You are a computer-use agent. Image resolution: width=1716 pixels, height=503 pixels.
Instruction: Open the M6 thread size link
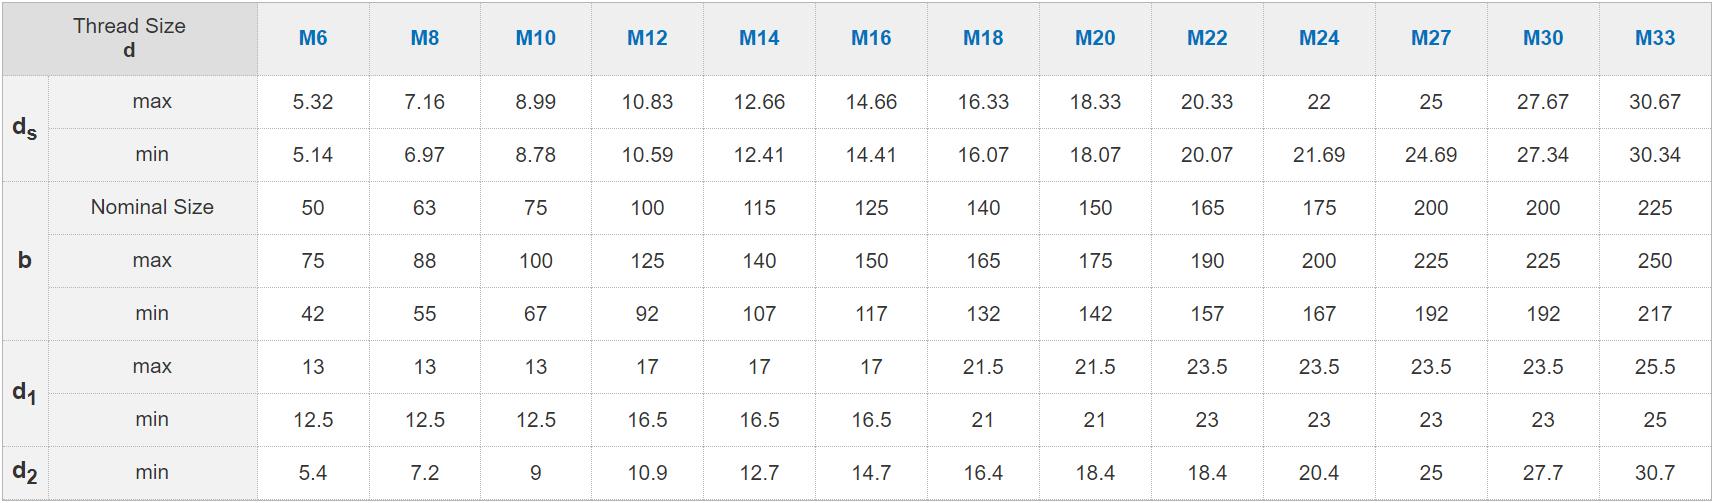pos(313,38)
